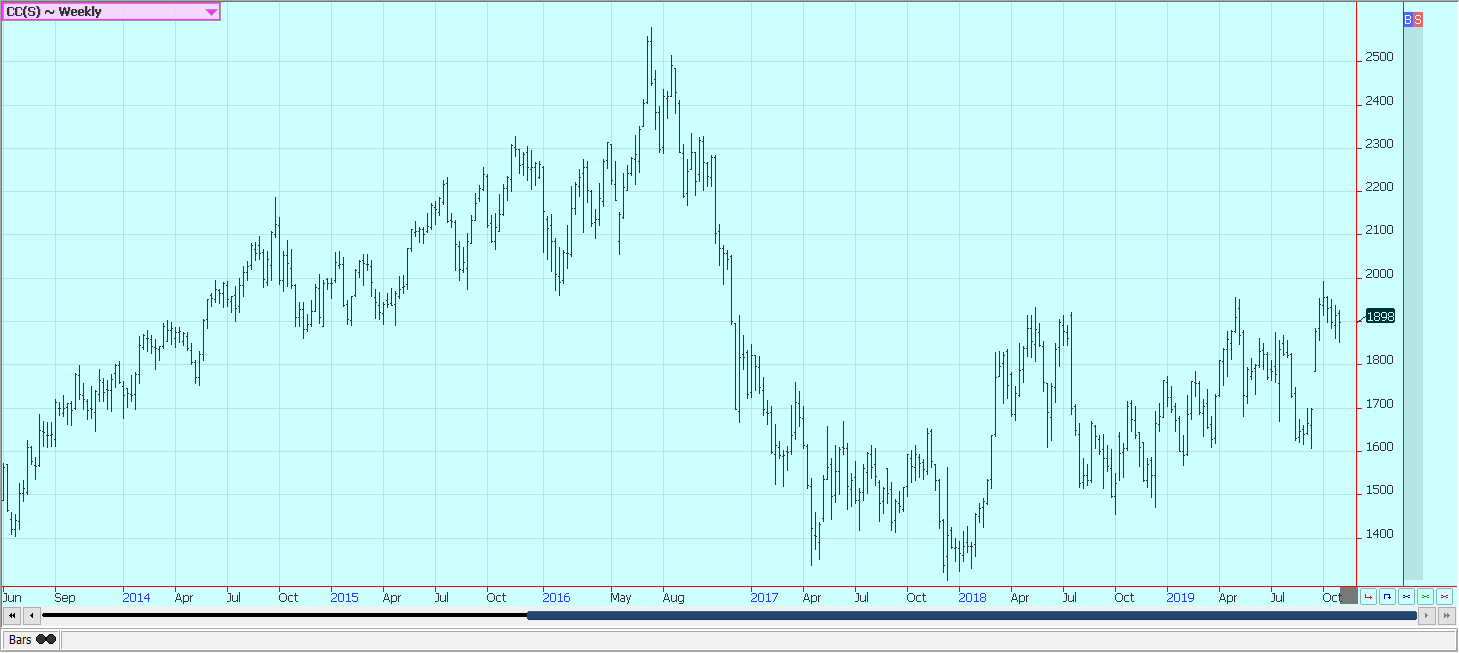The width and height of the screenshot is (1459, 653).
Task: Open the CC(S) ~ Weekly symbol dropdown
Action: [111, 11]
